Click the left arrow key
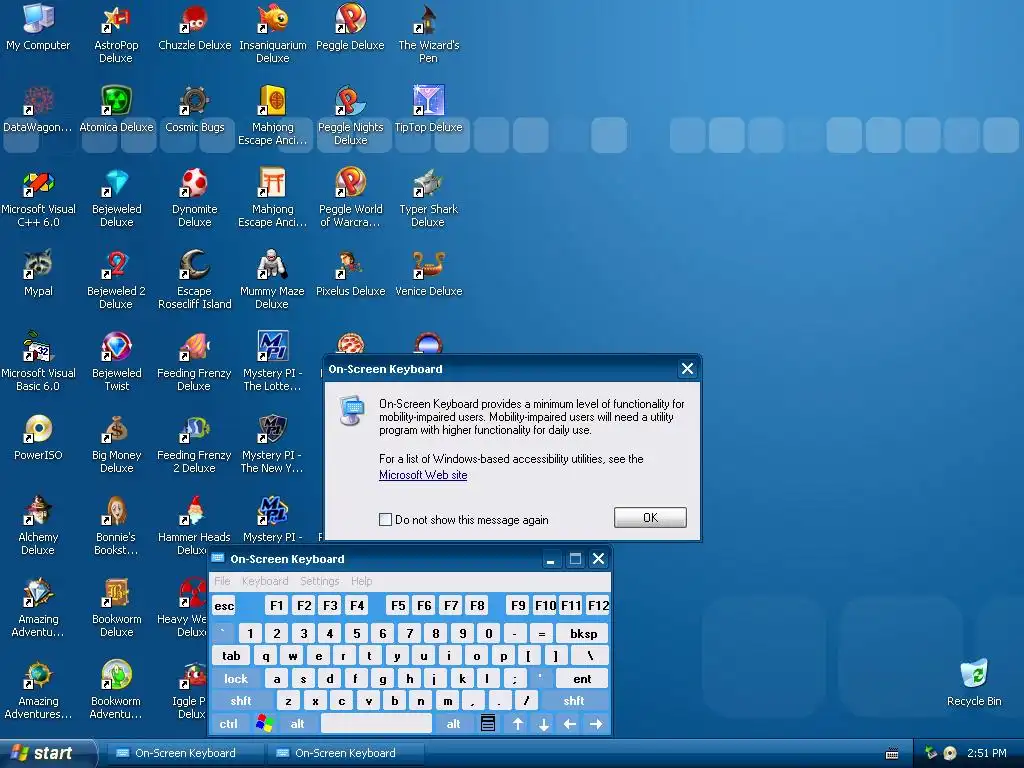The width and height of the screenshot is (1024, 768). click(x=569, y=724)
